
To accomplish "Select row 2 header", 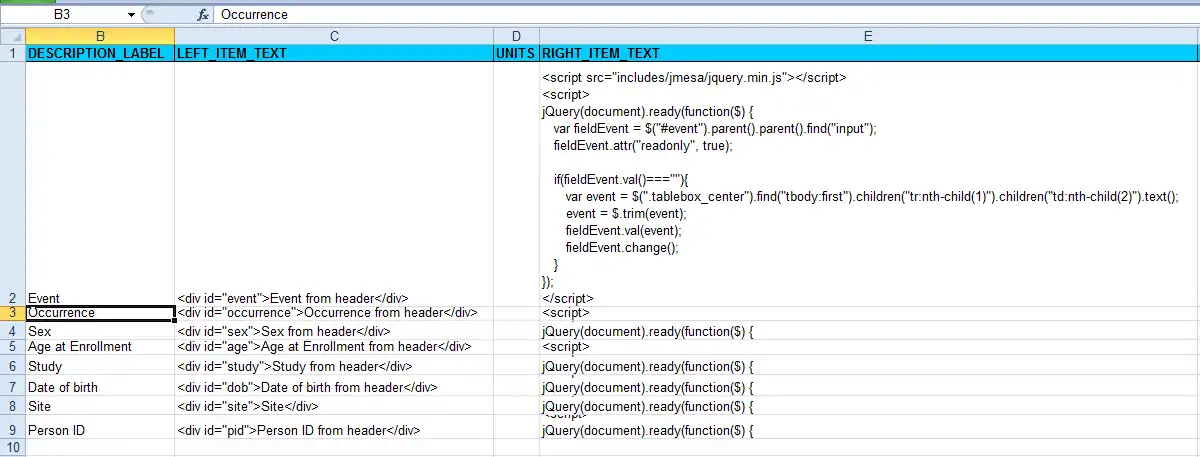I will pos(12,298).
